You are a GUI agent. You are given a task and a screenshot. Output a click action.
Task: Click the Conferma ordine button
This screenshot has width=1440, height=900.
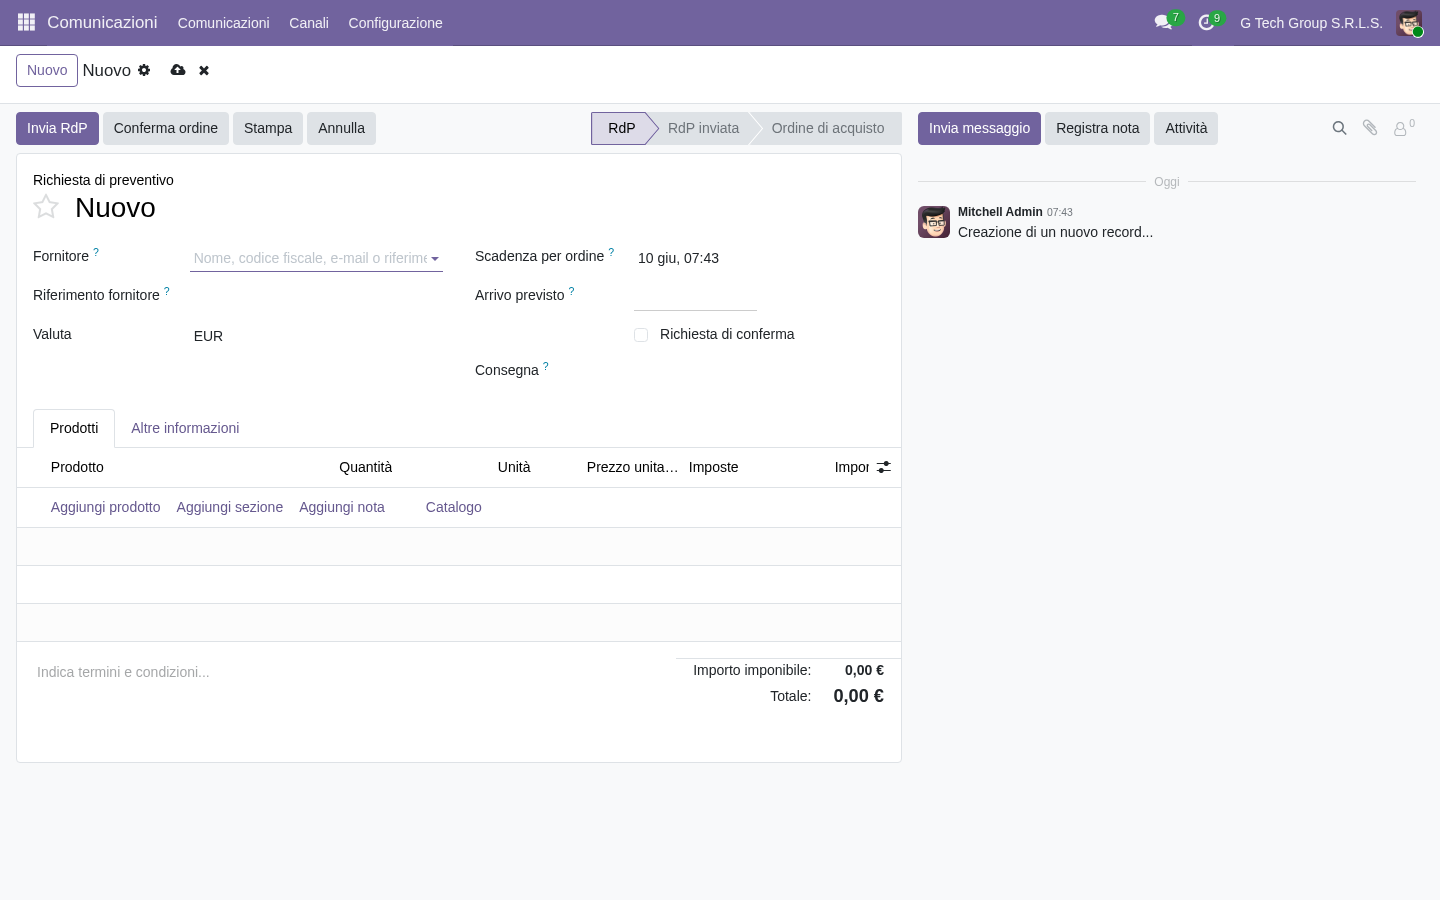(166, 128)
